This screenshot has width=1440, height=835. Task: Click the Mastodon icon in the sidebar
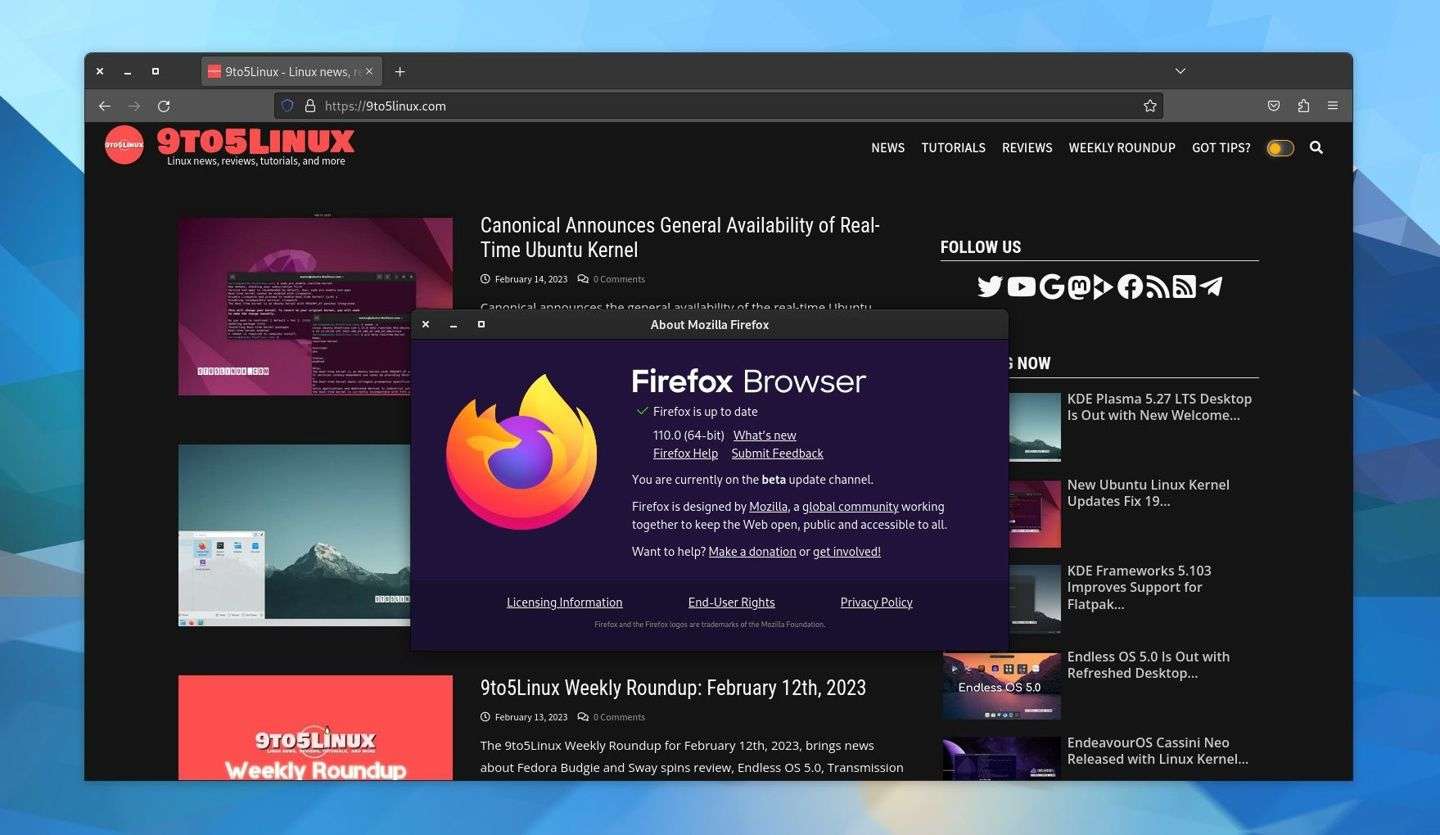click(1079, 287)
